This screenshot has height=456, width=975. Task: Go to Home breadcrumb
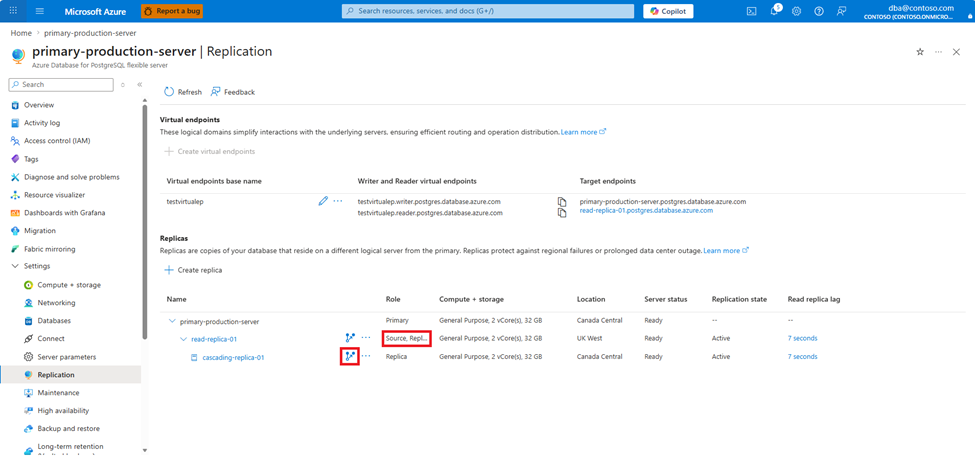coord(21,33)
